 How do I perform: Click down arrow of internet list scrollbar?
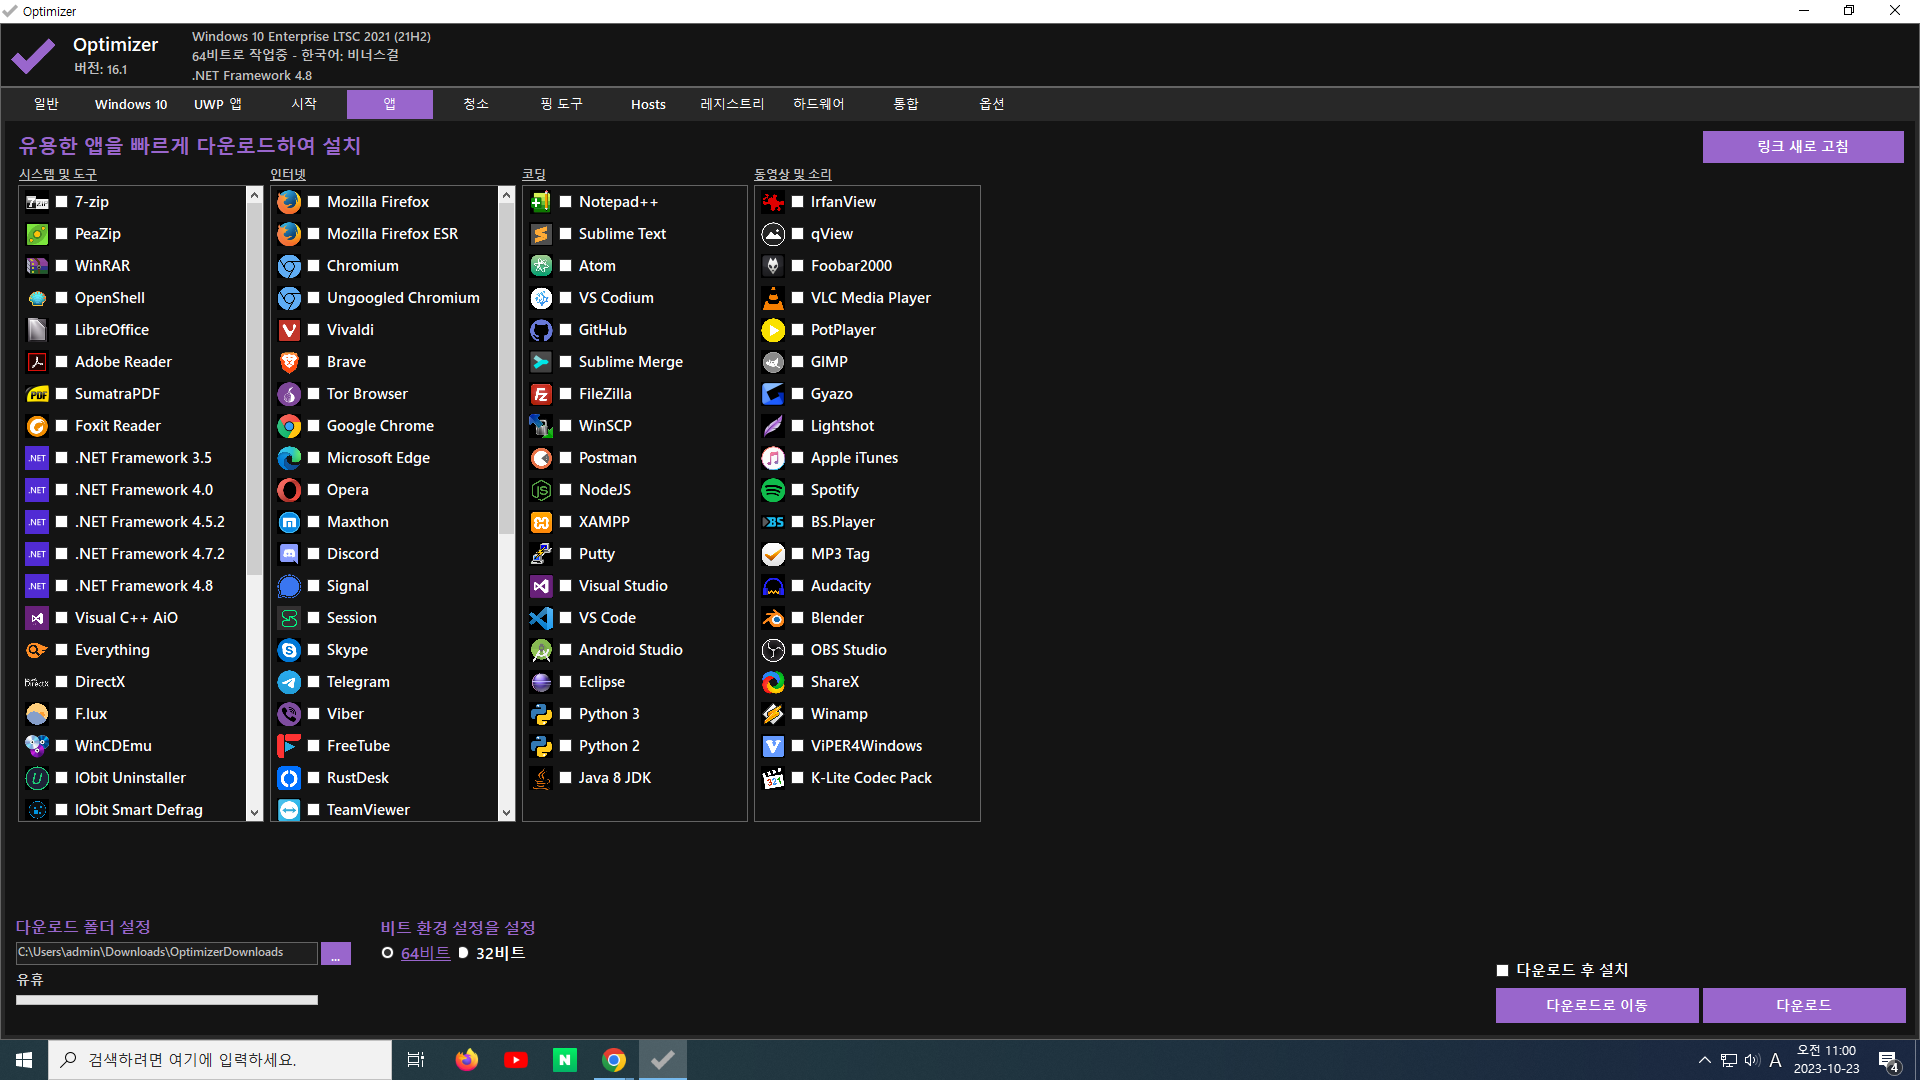pyautogui.click(x=506, y=813)
